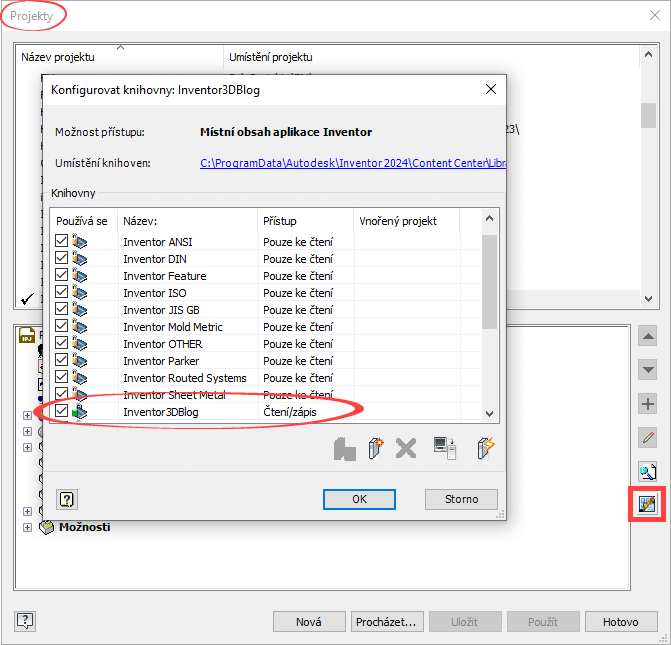Toggle the Inventor OTHER checkbox

(61, 342)
